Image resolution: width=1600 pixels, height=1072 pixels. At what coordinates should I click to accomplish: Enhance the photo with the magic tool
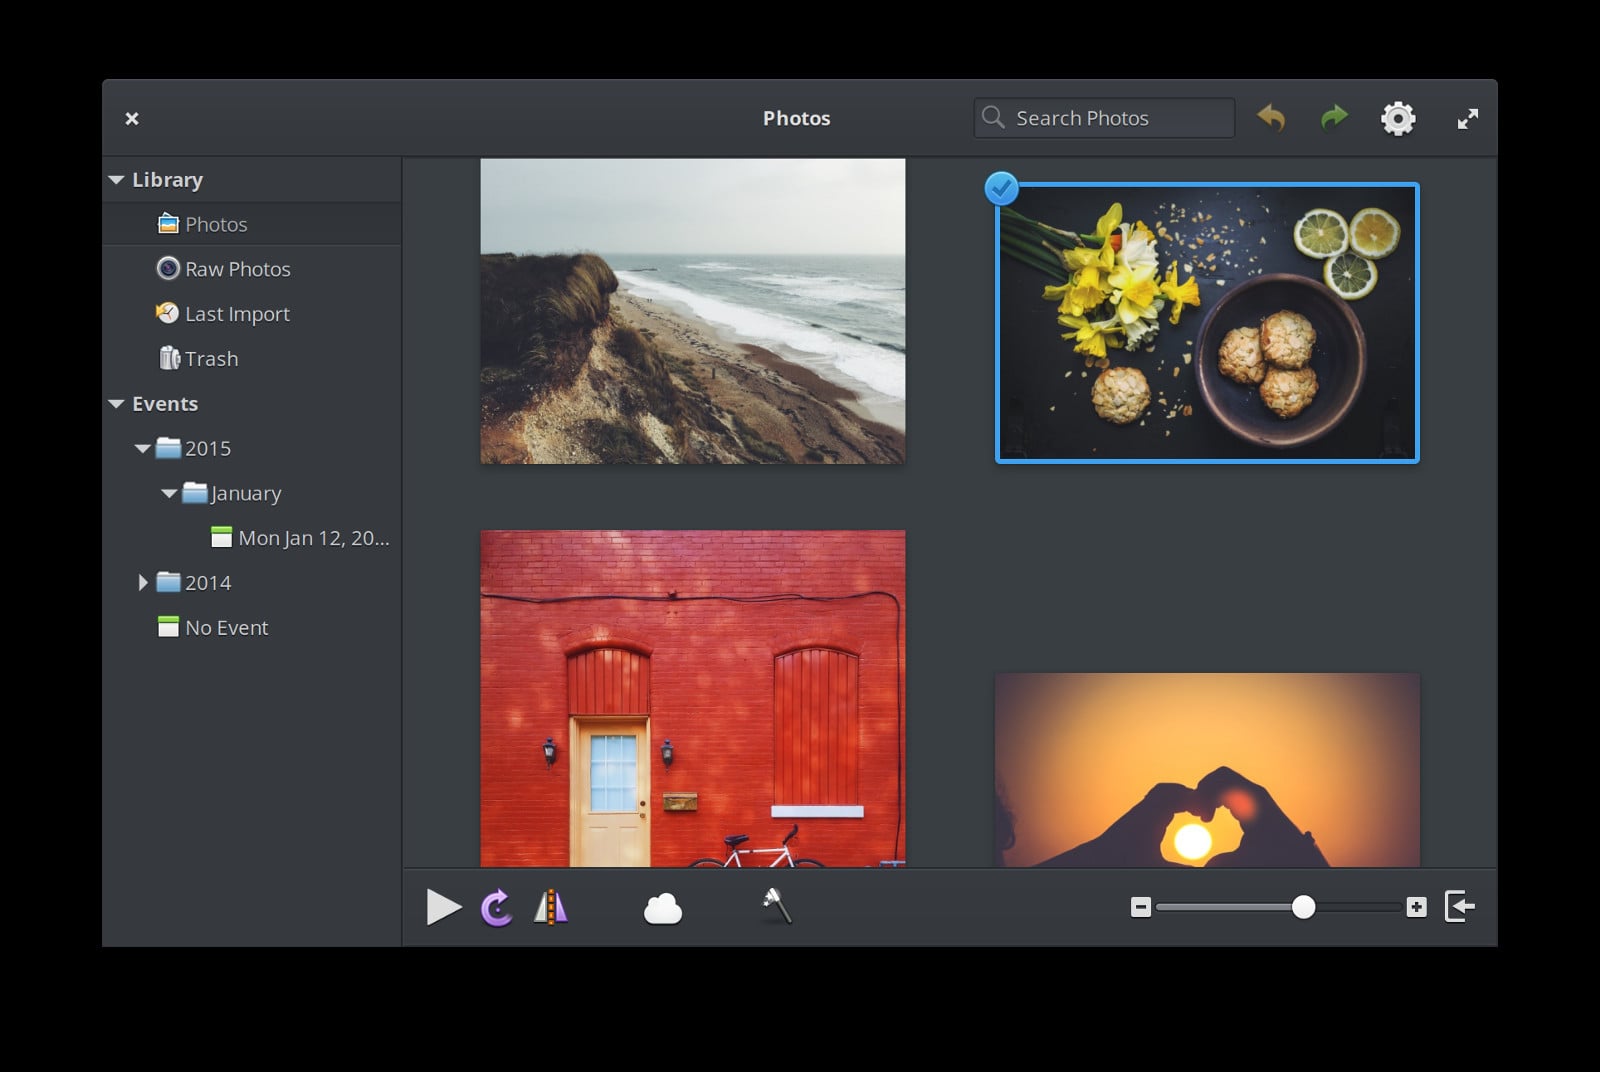[x=776, y=907]
